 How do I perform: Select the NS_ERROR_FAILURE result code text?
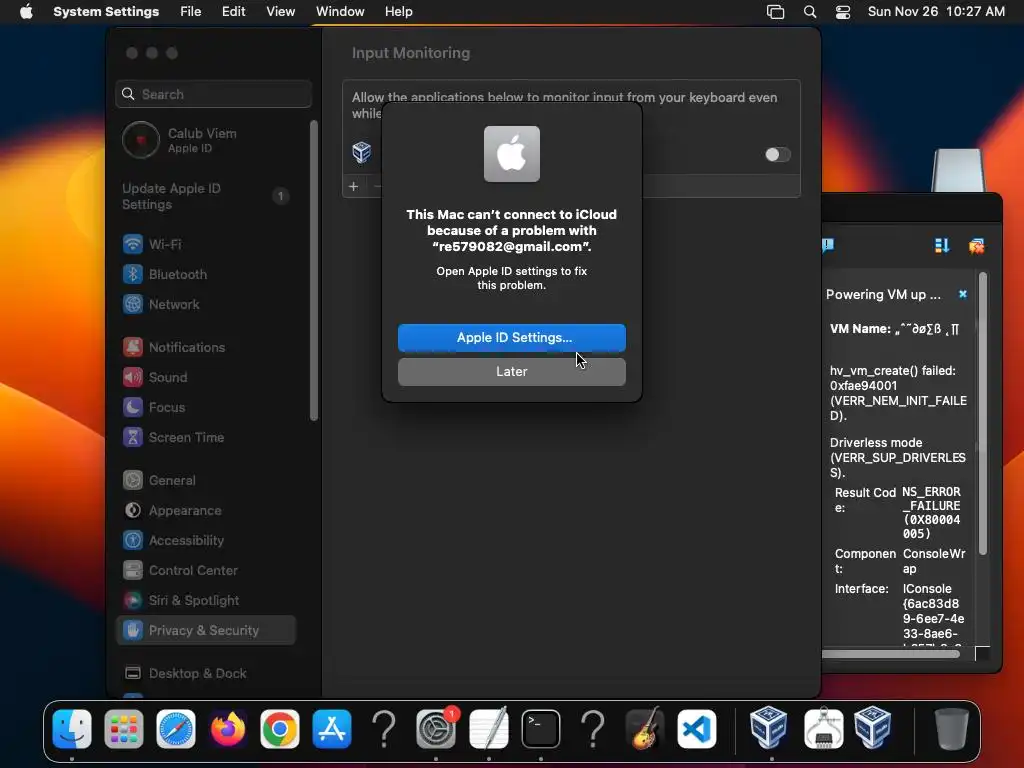click(x=932, y=513)
